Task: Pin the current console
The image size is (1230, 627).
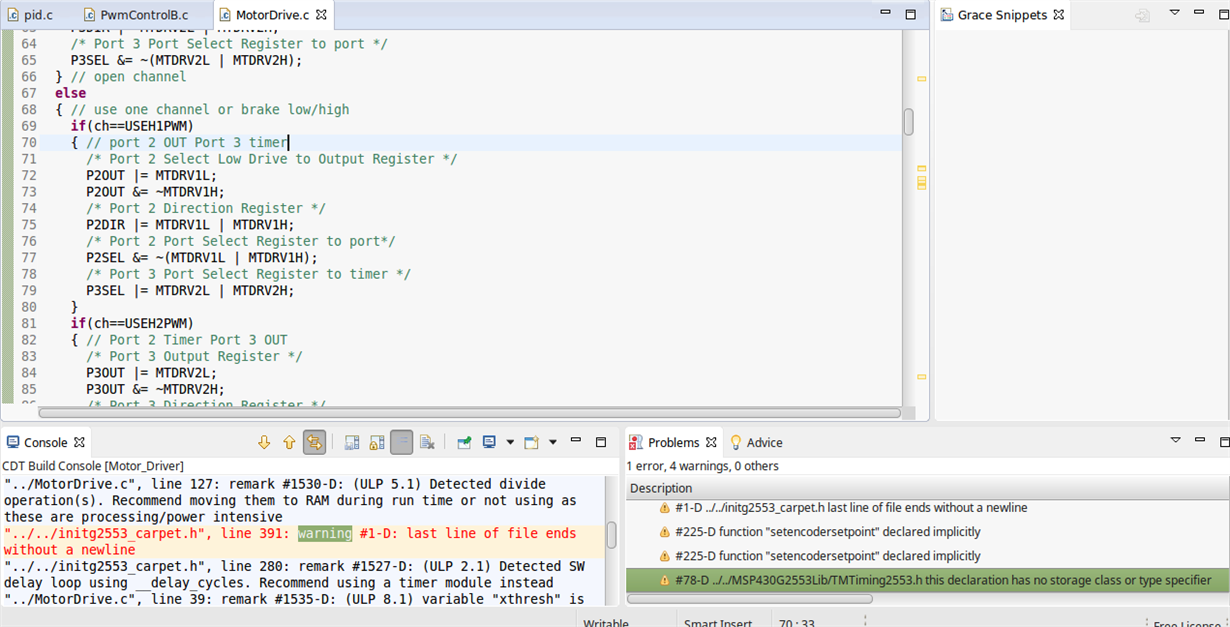Action: click(464, 442)
